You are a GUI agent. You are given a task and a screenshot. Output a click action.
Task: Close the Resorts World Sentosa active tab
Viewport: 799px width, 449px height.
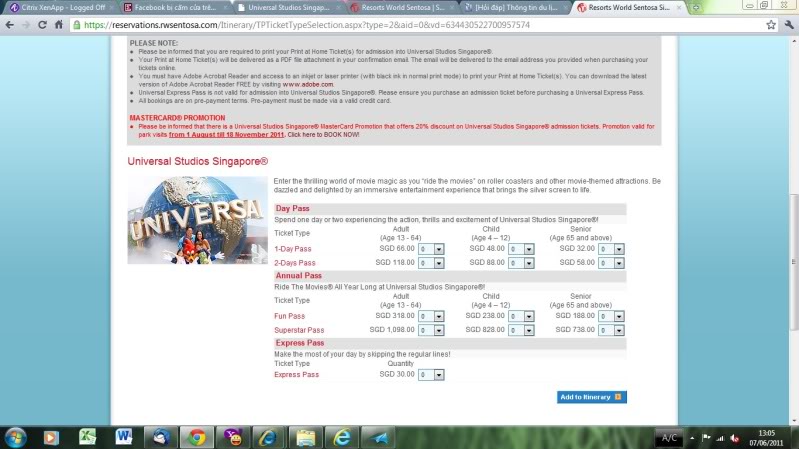coord(679,8)
